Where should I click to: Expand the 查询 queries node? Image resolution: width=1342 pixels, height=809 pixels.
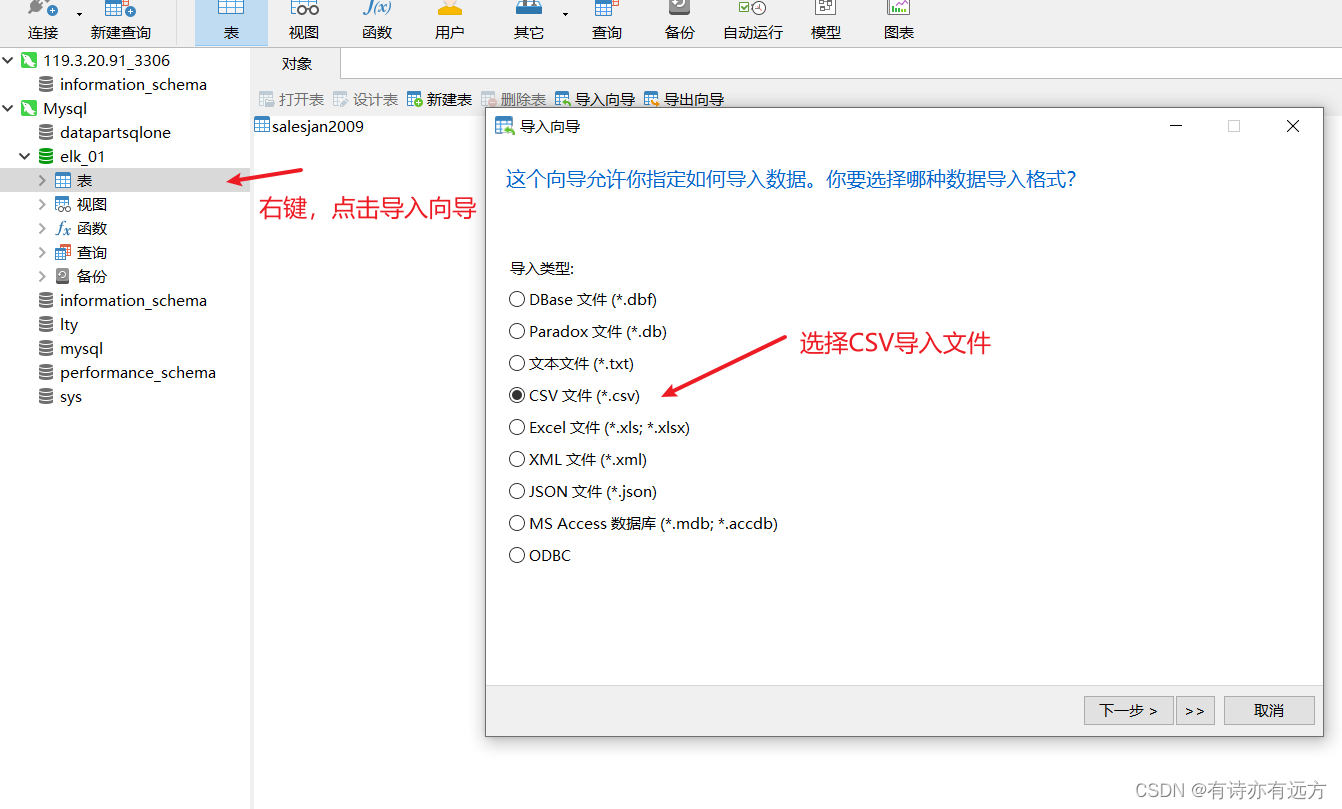pos(42,252)
